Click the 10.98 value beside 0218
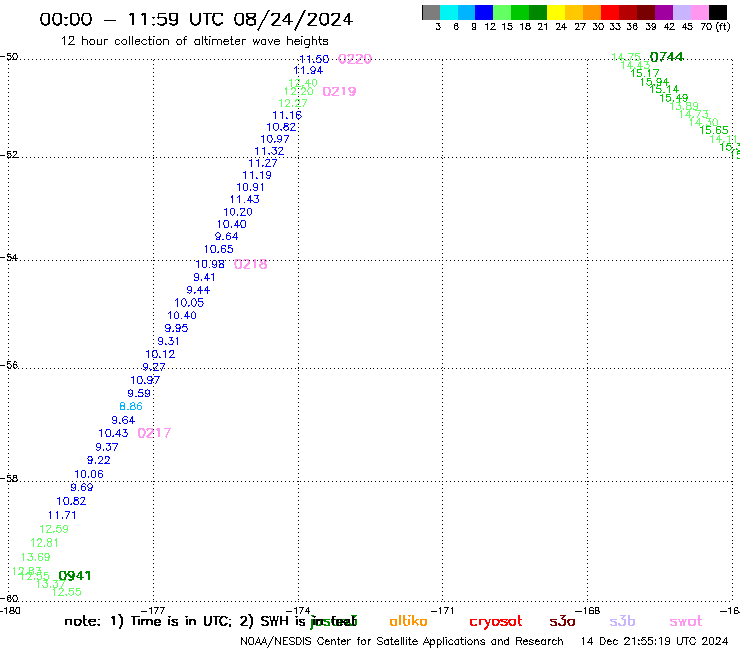Image resolution: width=740 pixels, height=650 pixels. pos(210,264)
